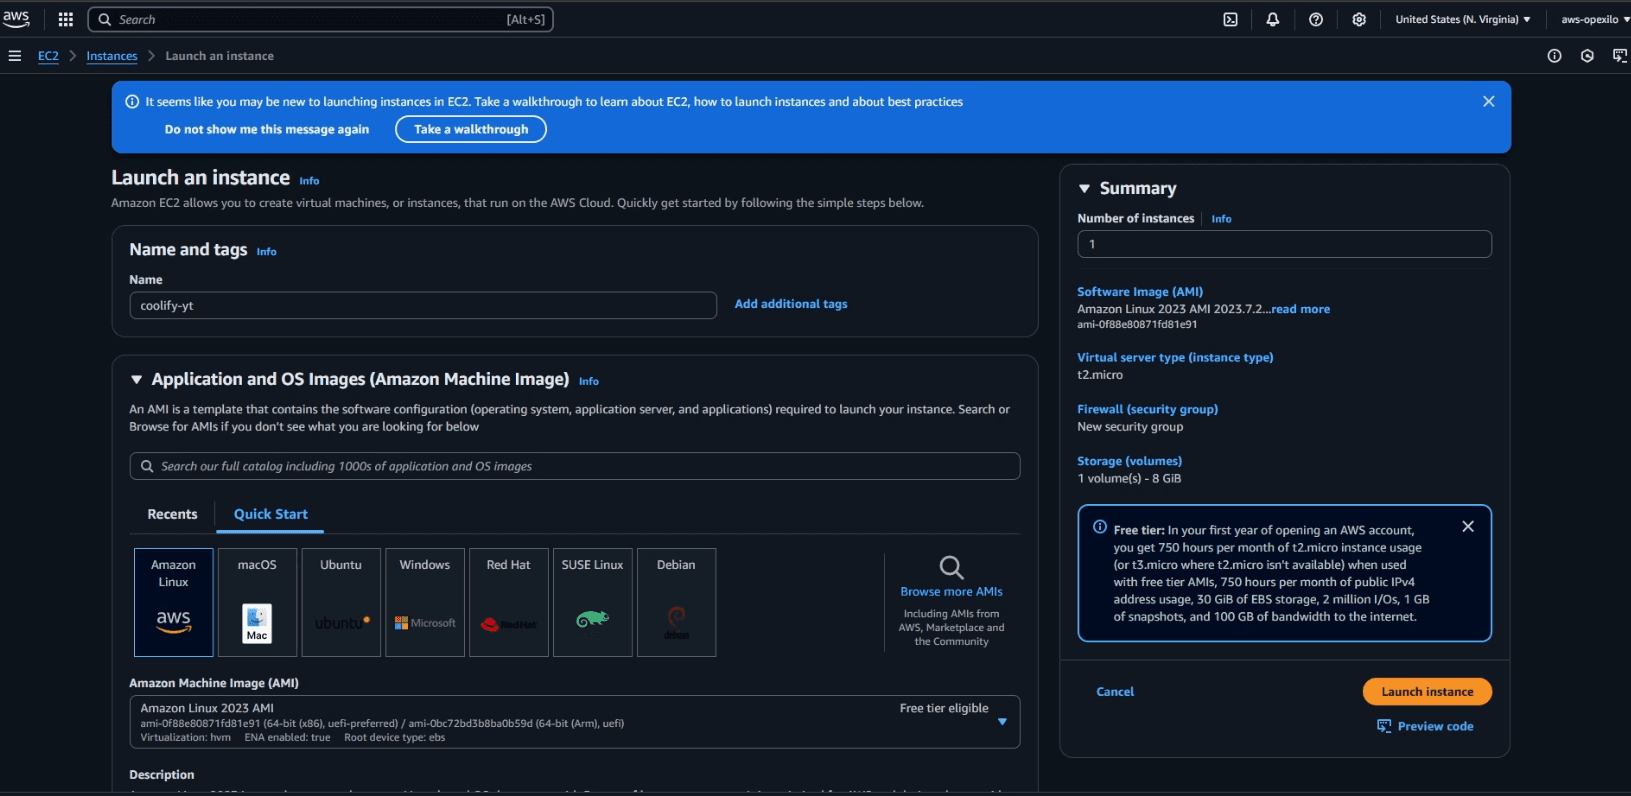Click the Browse more AMIs magnifier icon

[952, 568]
